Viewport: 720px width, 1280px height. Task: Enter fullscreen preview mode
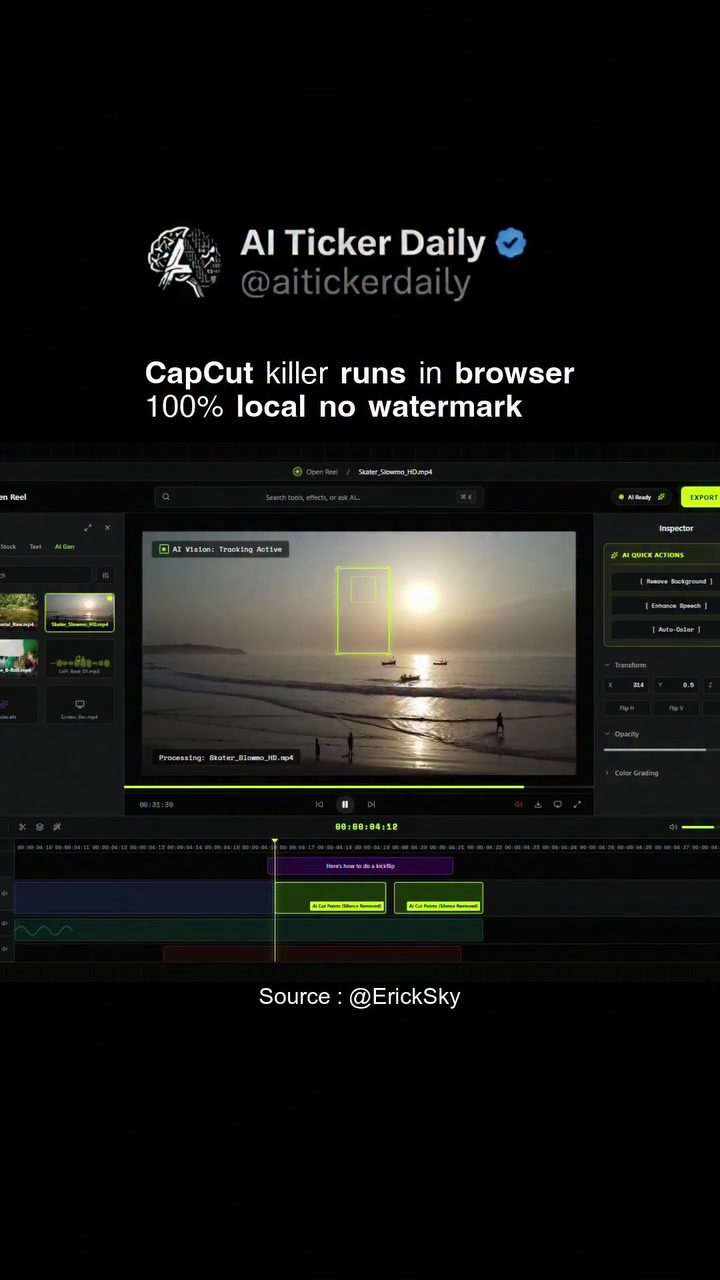click(x=577, y=804)
